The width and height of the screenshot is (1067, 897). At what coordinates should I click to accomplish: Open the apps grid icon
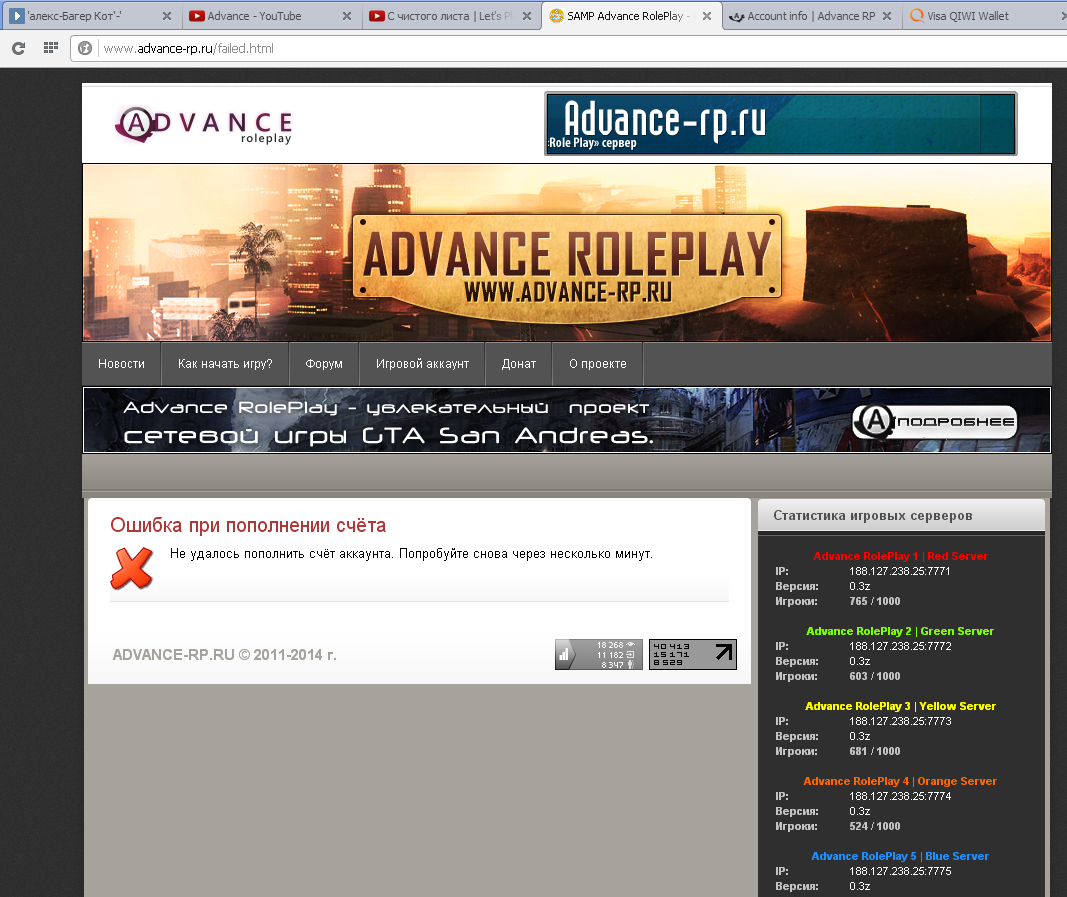(x=50, y=48)
